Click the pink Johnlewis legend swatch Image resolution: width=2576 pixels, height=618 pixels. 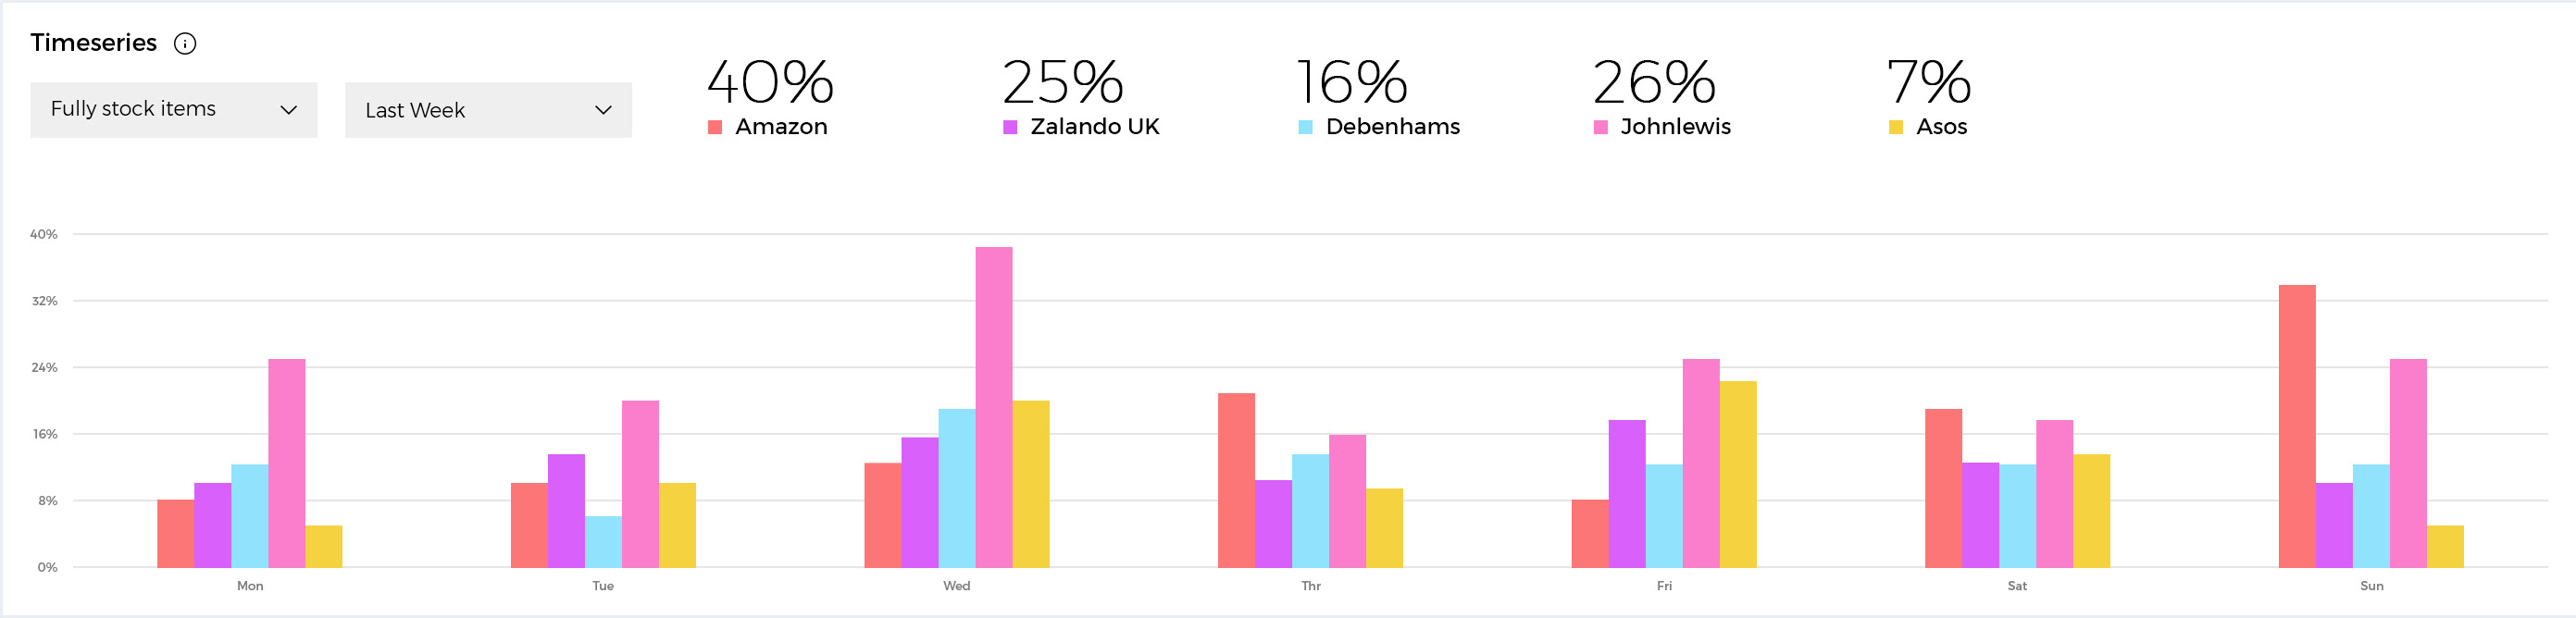click(1600, 127)
